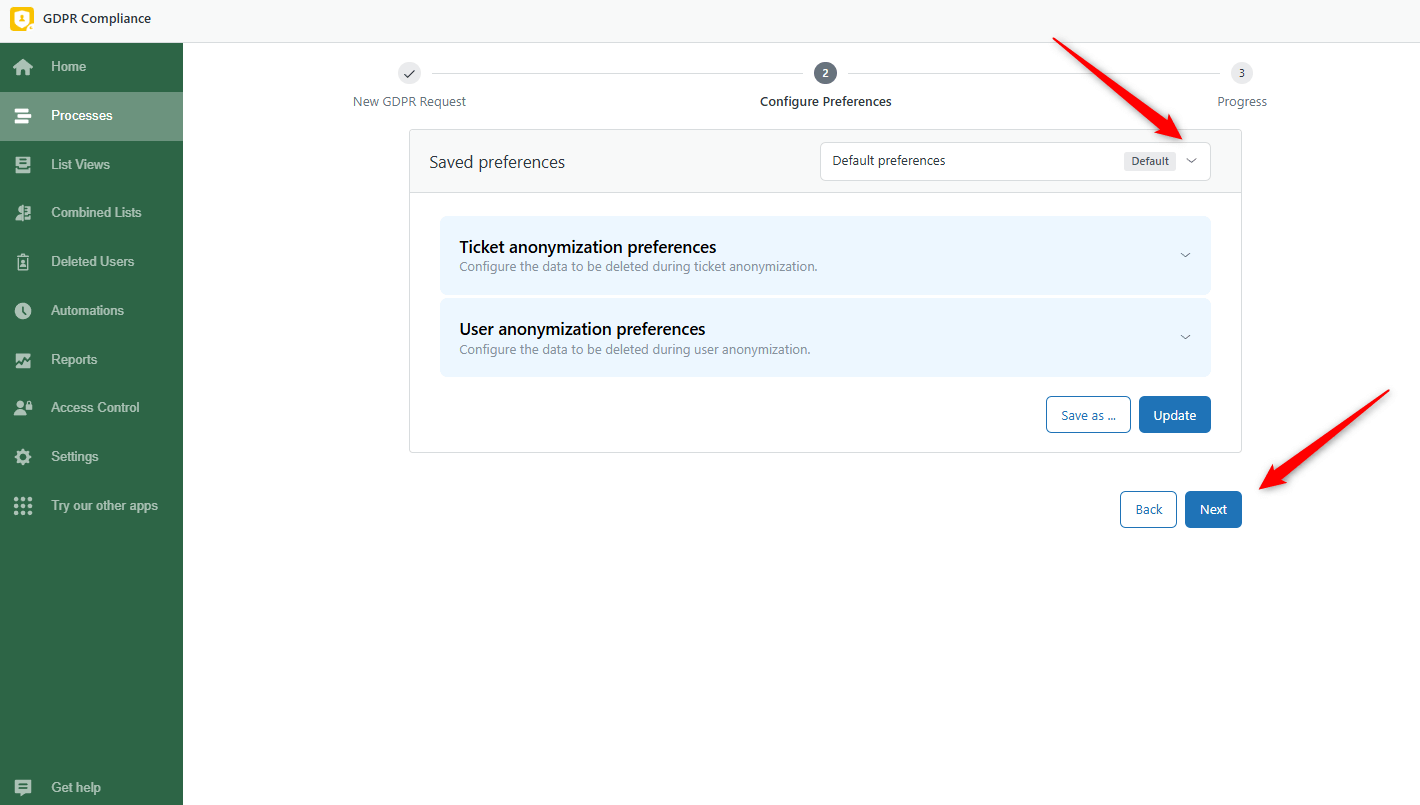Click the Processes icon in sidebar
1420x805 pixels.
coord(23,116)
